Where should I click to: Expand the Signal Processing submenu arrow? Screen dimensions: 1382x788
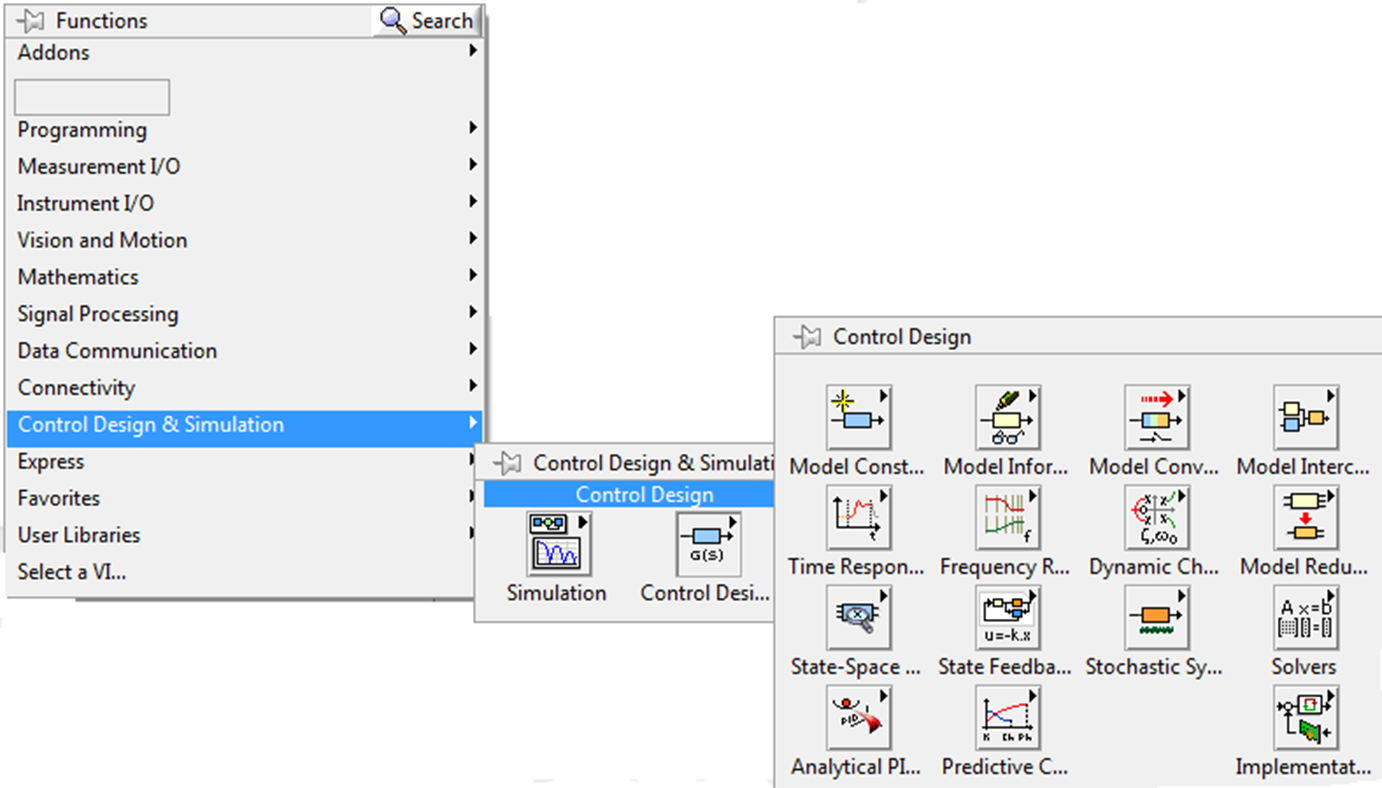[473, 313]
